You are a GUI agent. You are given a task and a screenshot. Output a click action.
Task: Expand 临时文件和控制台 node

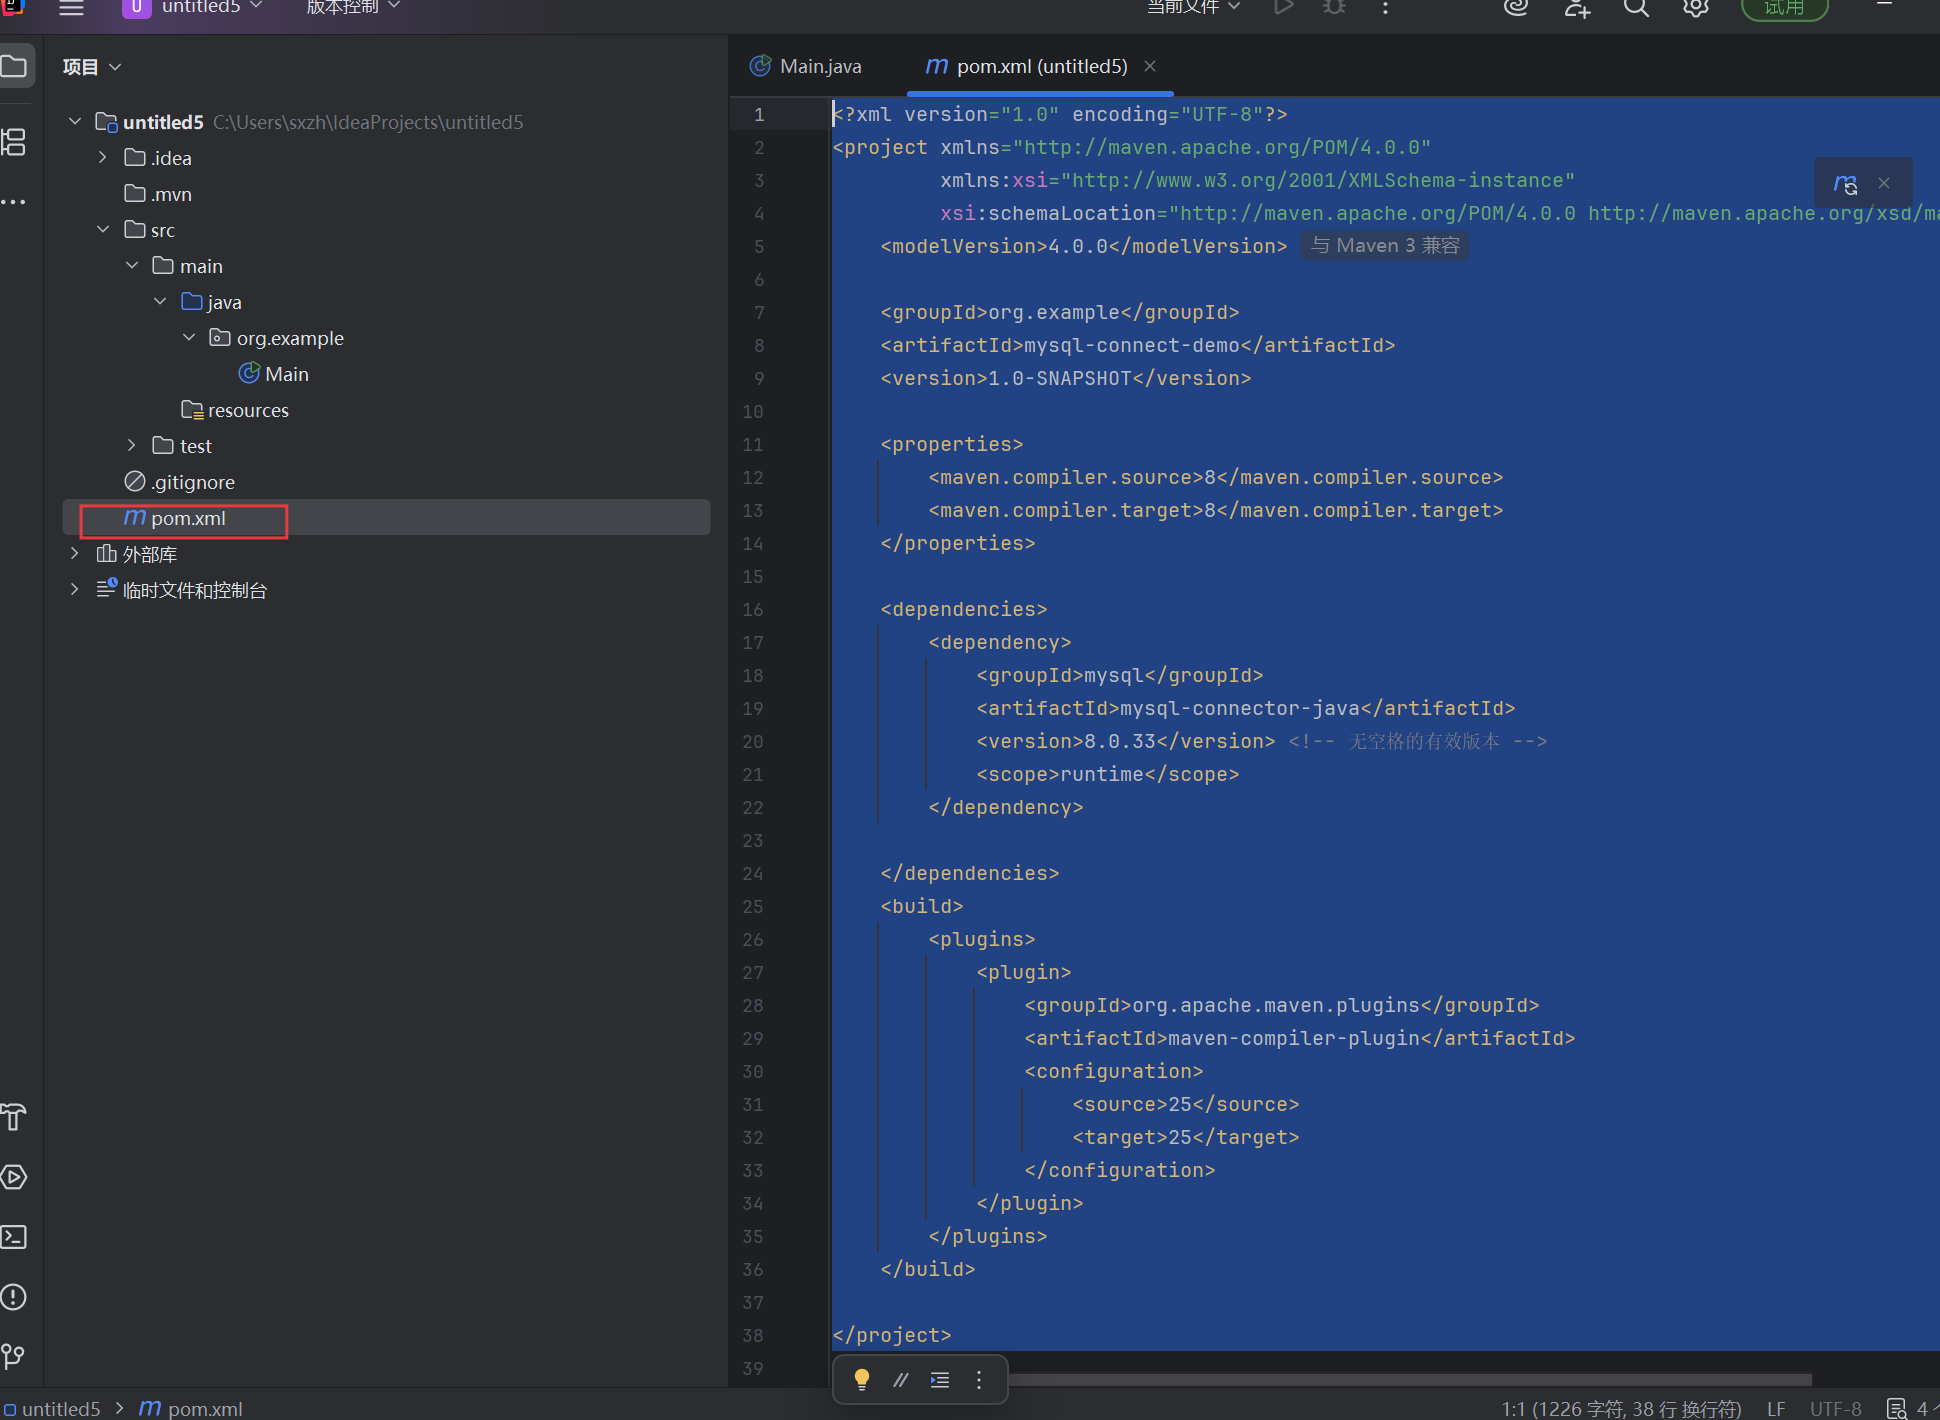[x=75, y=589]
